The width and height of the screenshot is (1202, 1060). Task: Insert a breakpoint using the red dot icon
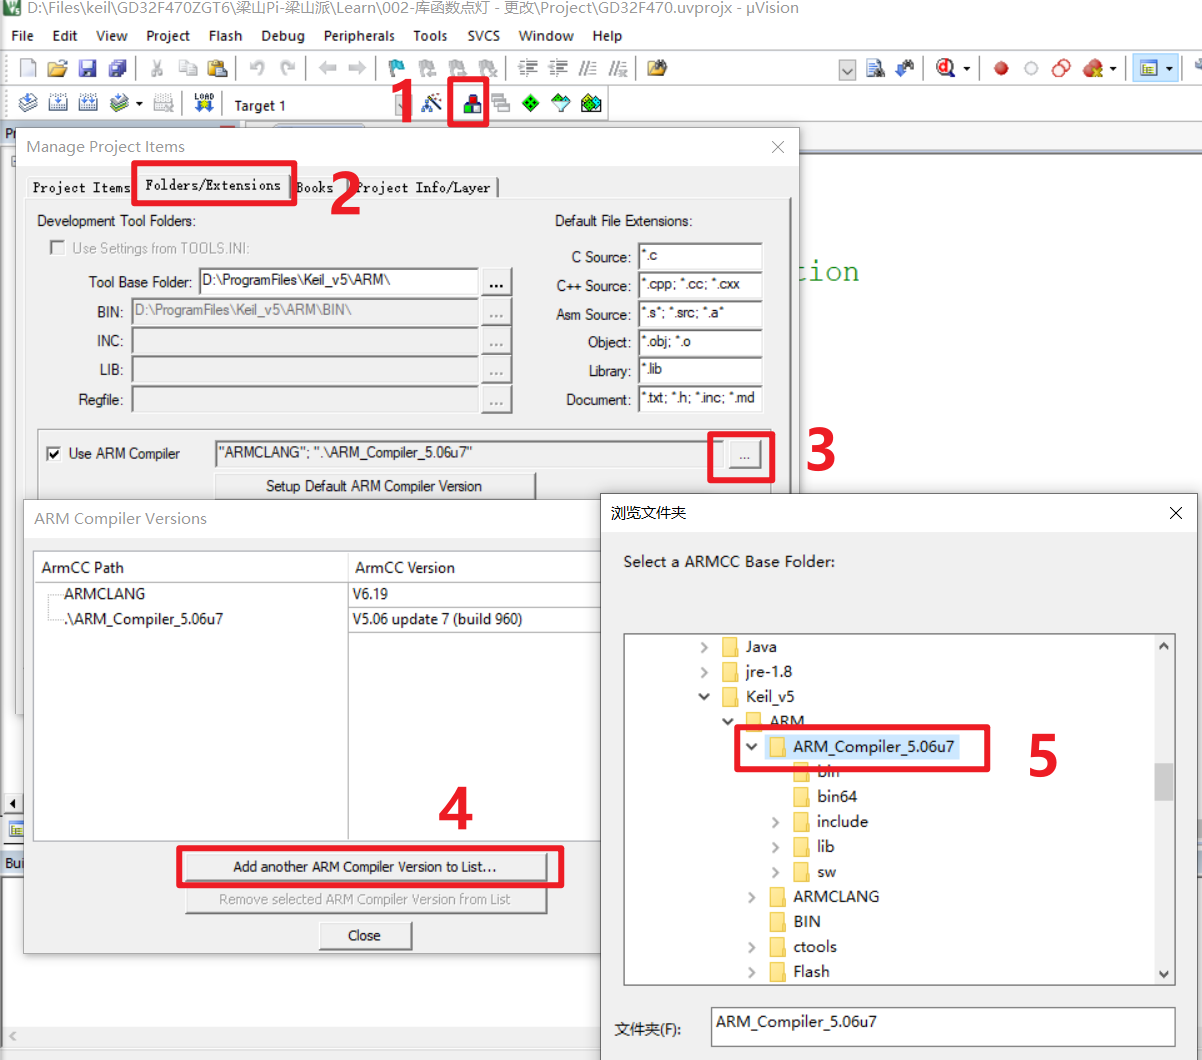click(1001, 68)
